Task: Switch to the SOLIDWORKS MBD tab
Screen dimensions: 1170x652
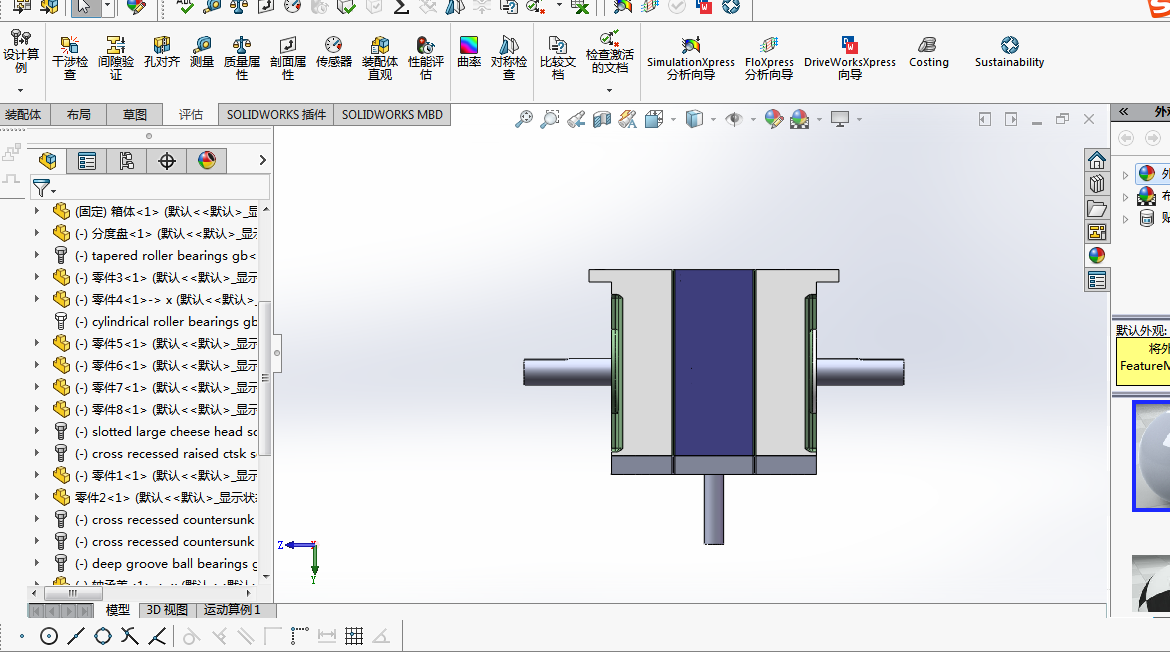Action: coord(392,115)
